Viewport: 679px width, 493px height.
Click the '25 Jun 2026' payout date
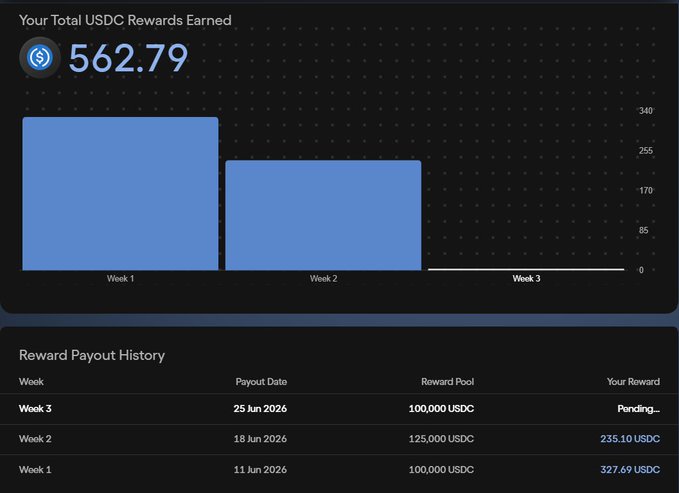point(260,409)
